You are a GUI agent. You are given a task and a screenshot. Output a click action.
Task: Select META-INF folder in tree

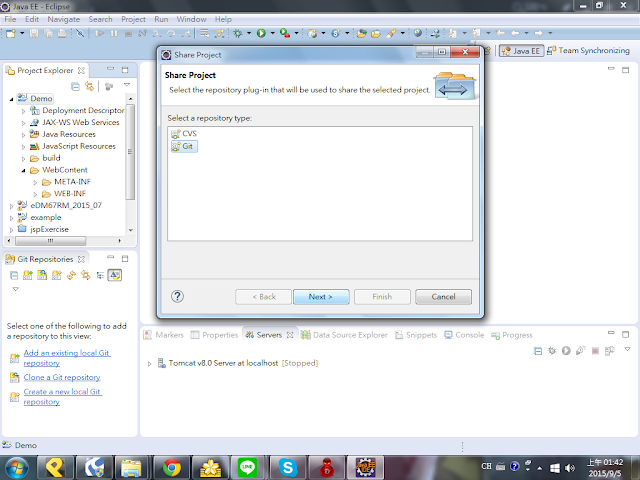pos(66,182)
